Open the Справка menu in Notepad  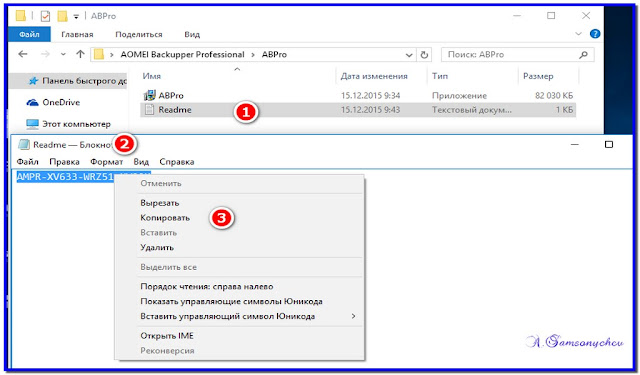(x=177, y=162)
